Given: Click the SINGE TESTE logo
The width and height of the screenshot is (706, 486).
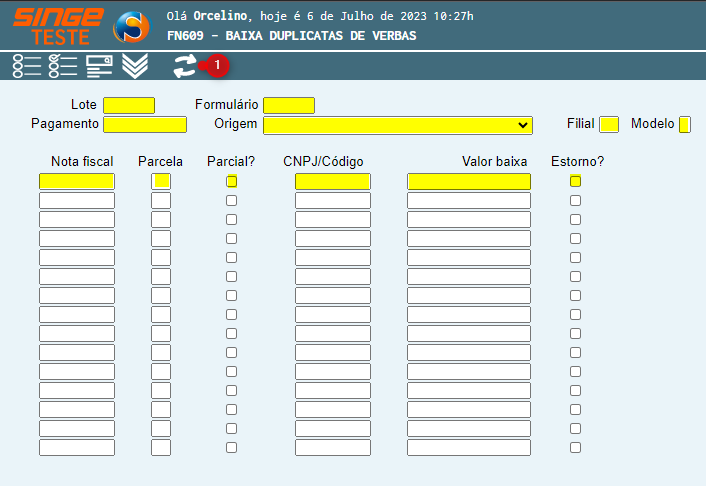Looking at the screenshot, I should (58, 26).
